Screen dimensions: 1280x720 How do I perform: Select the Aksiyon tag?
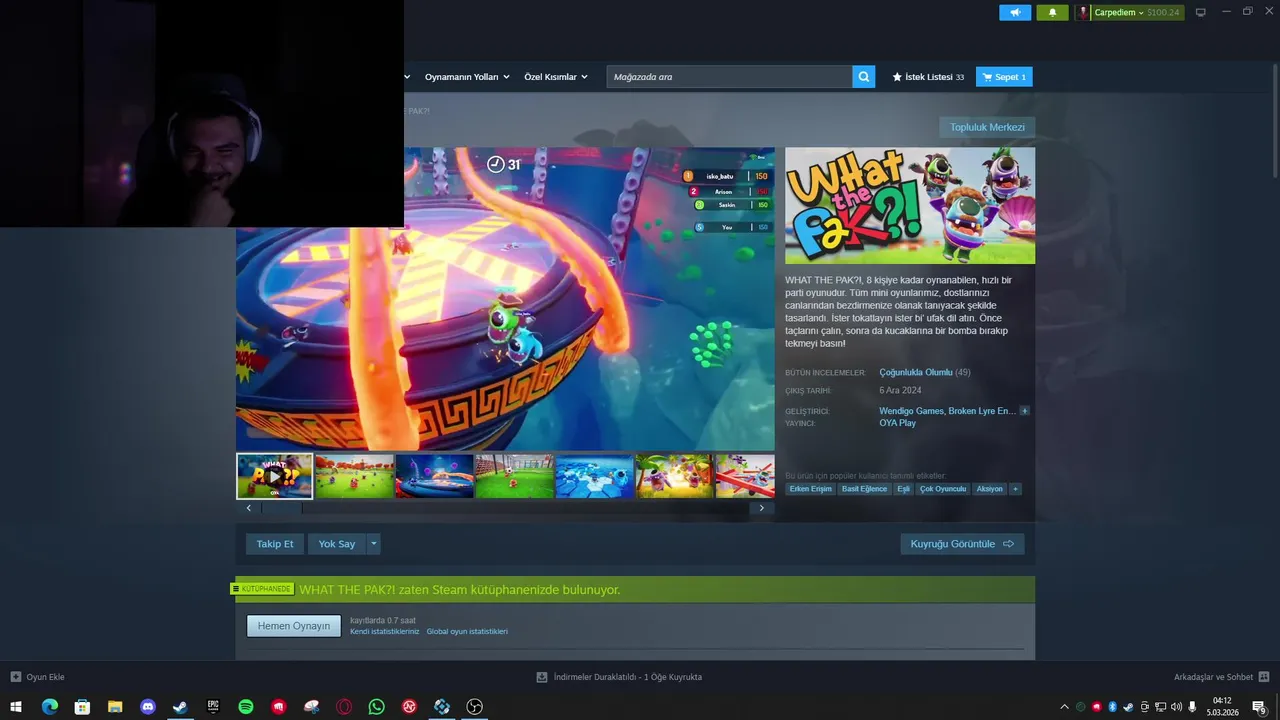point(989,489)
